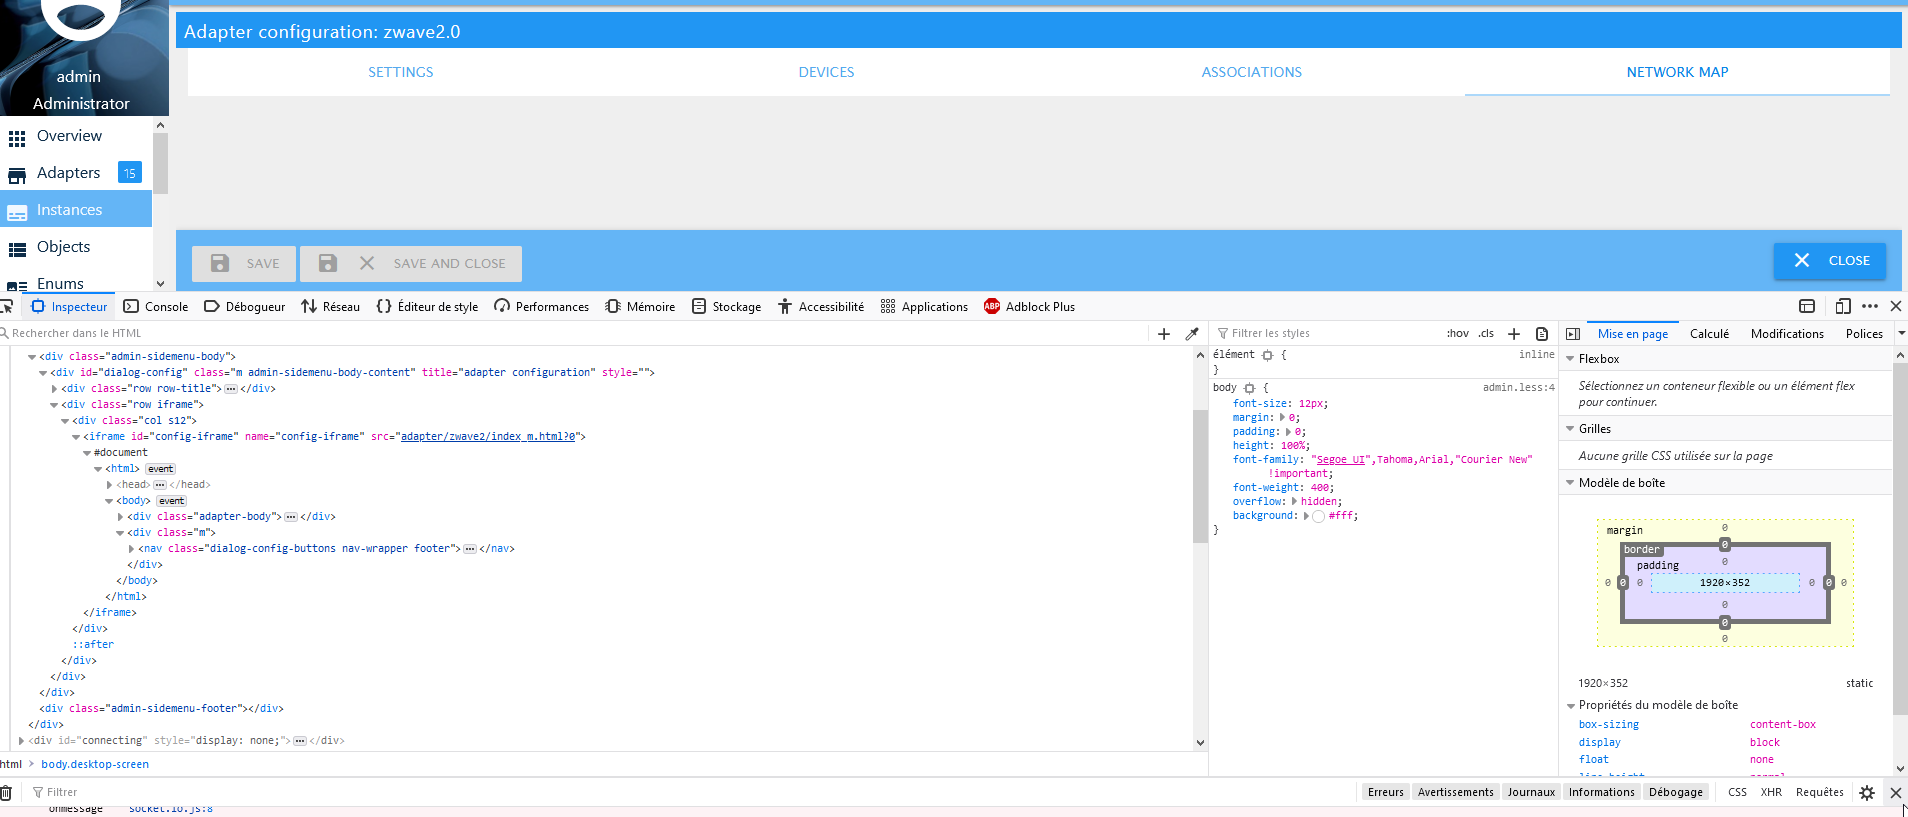This screenshot has width=1908, height=817.
Task: Expand the nav dialog-config-buttons node
Action: click(131, 549)
